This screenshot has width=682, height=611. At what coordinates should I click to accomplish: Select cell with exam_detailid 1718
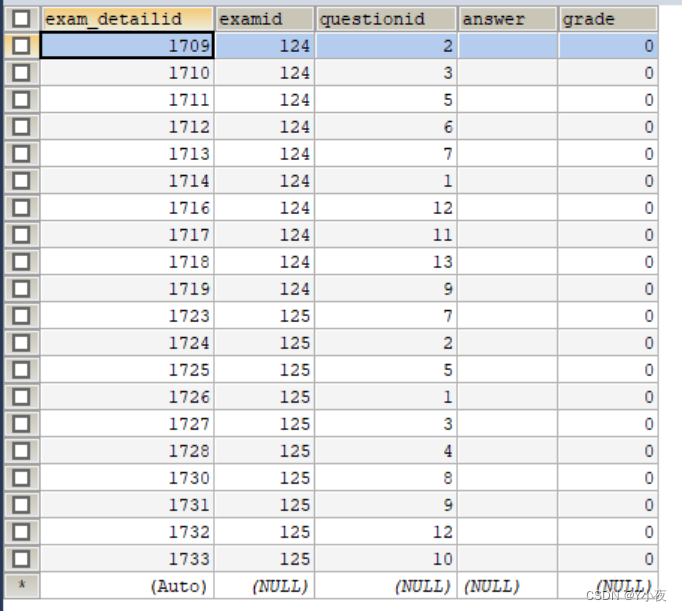127,262
